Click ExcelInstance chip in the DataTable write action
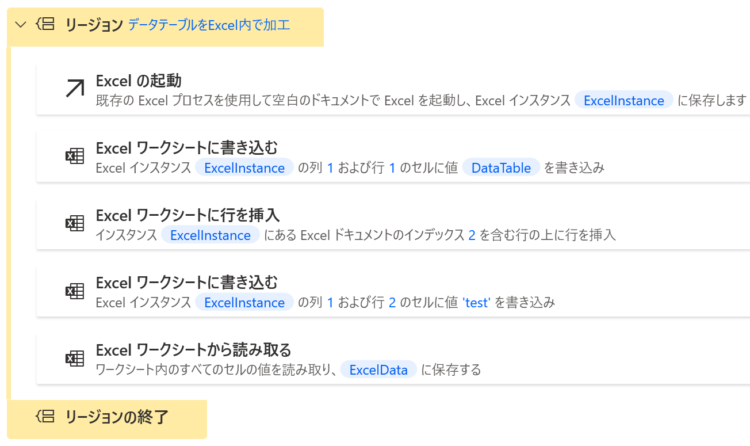Image resolution: width=750 pixels, height=446 pixels. [x=244, y=168]
